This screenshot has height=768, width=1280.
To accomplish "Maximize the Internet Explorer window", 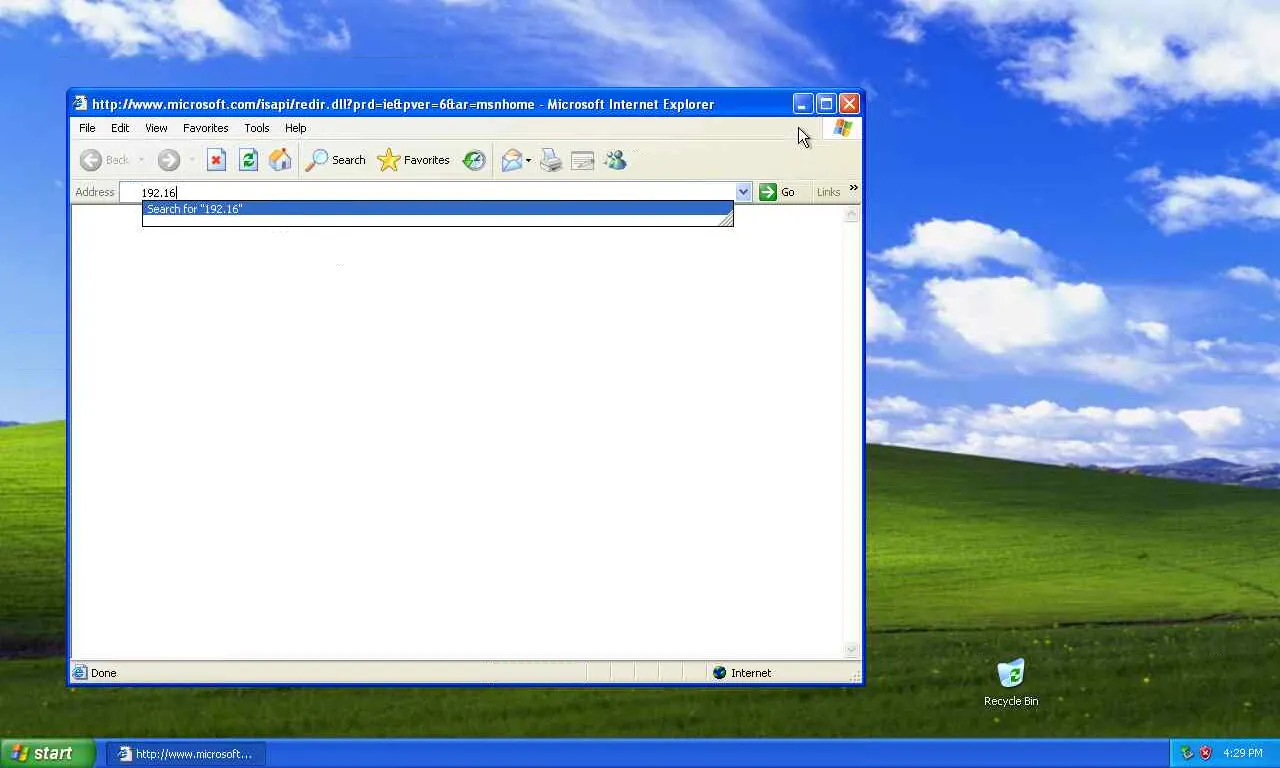I will click(826, 103).
